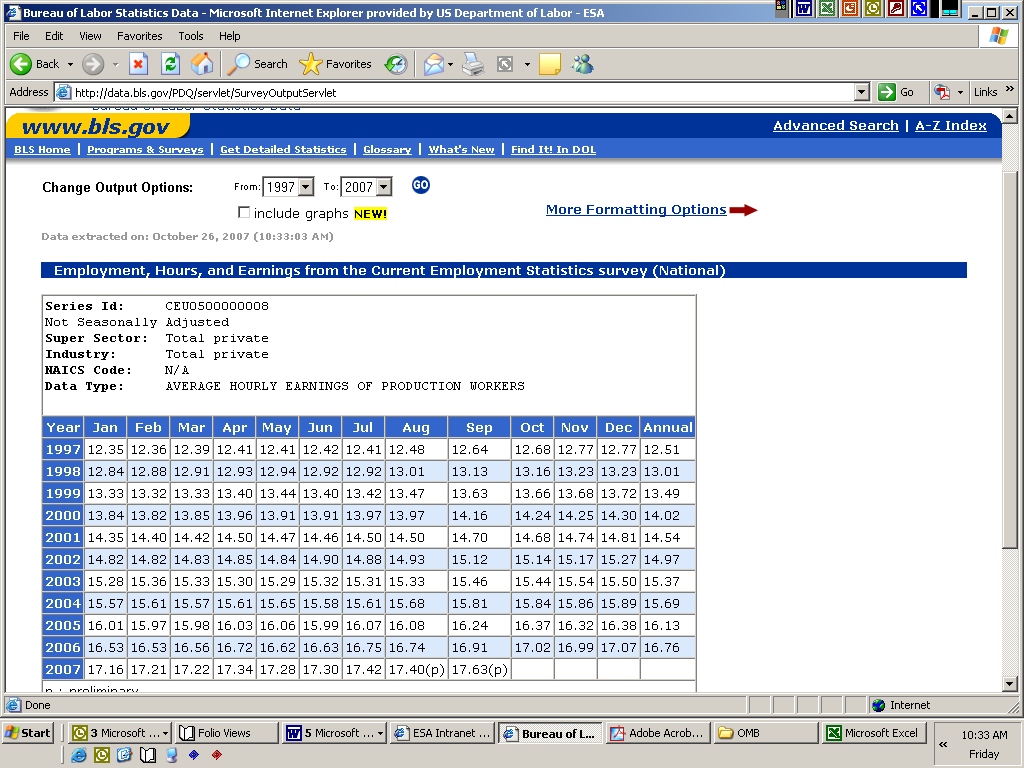The height and width of the screenshot is (768, 1024).
Task: Click the address bar URL field
Action: click(x=460, y=92)
